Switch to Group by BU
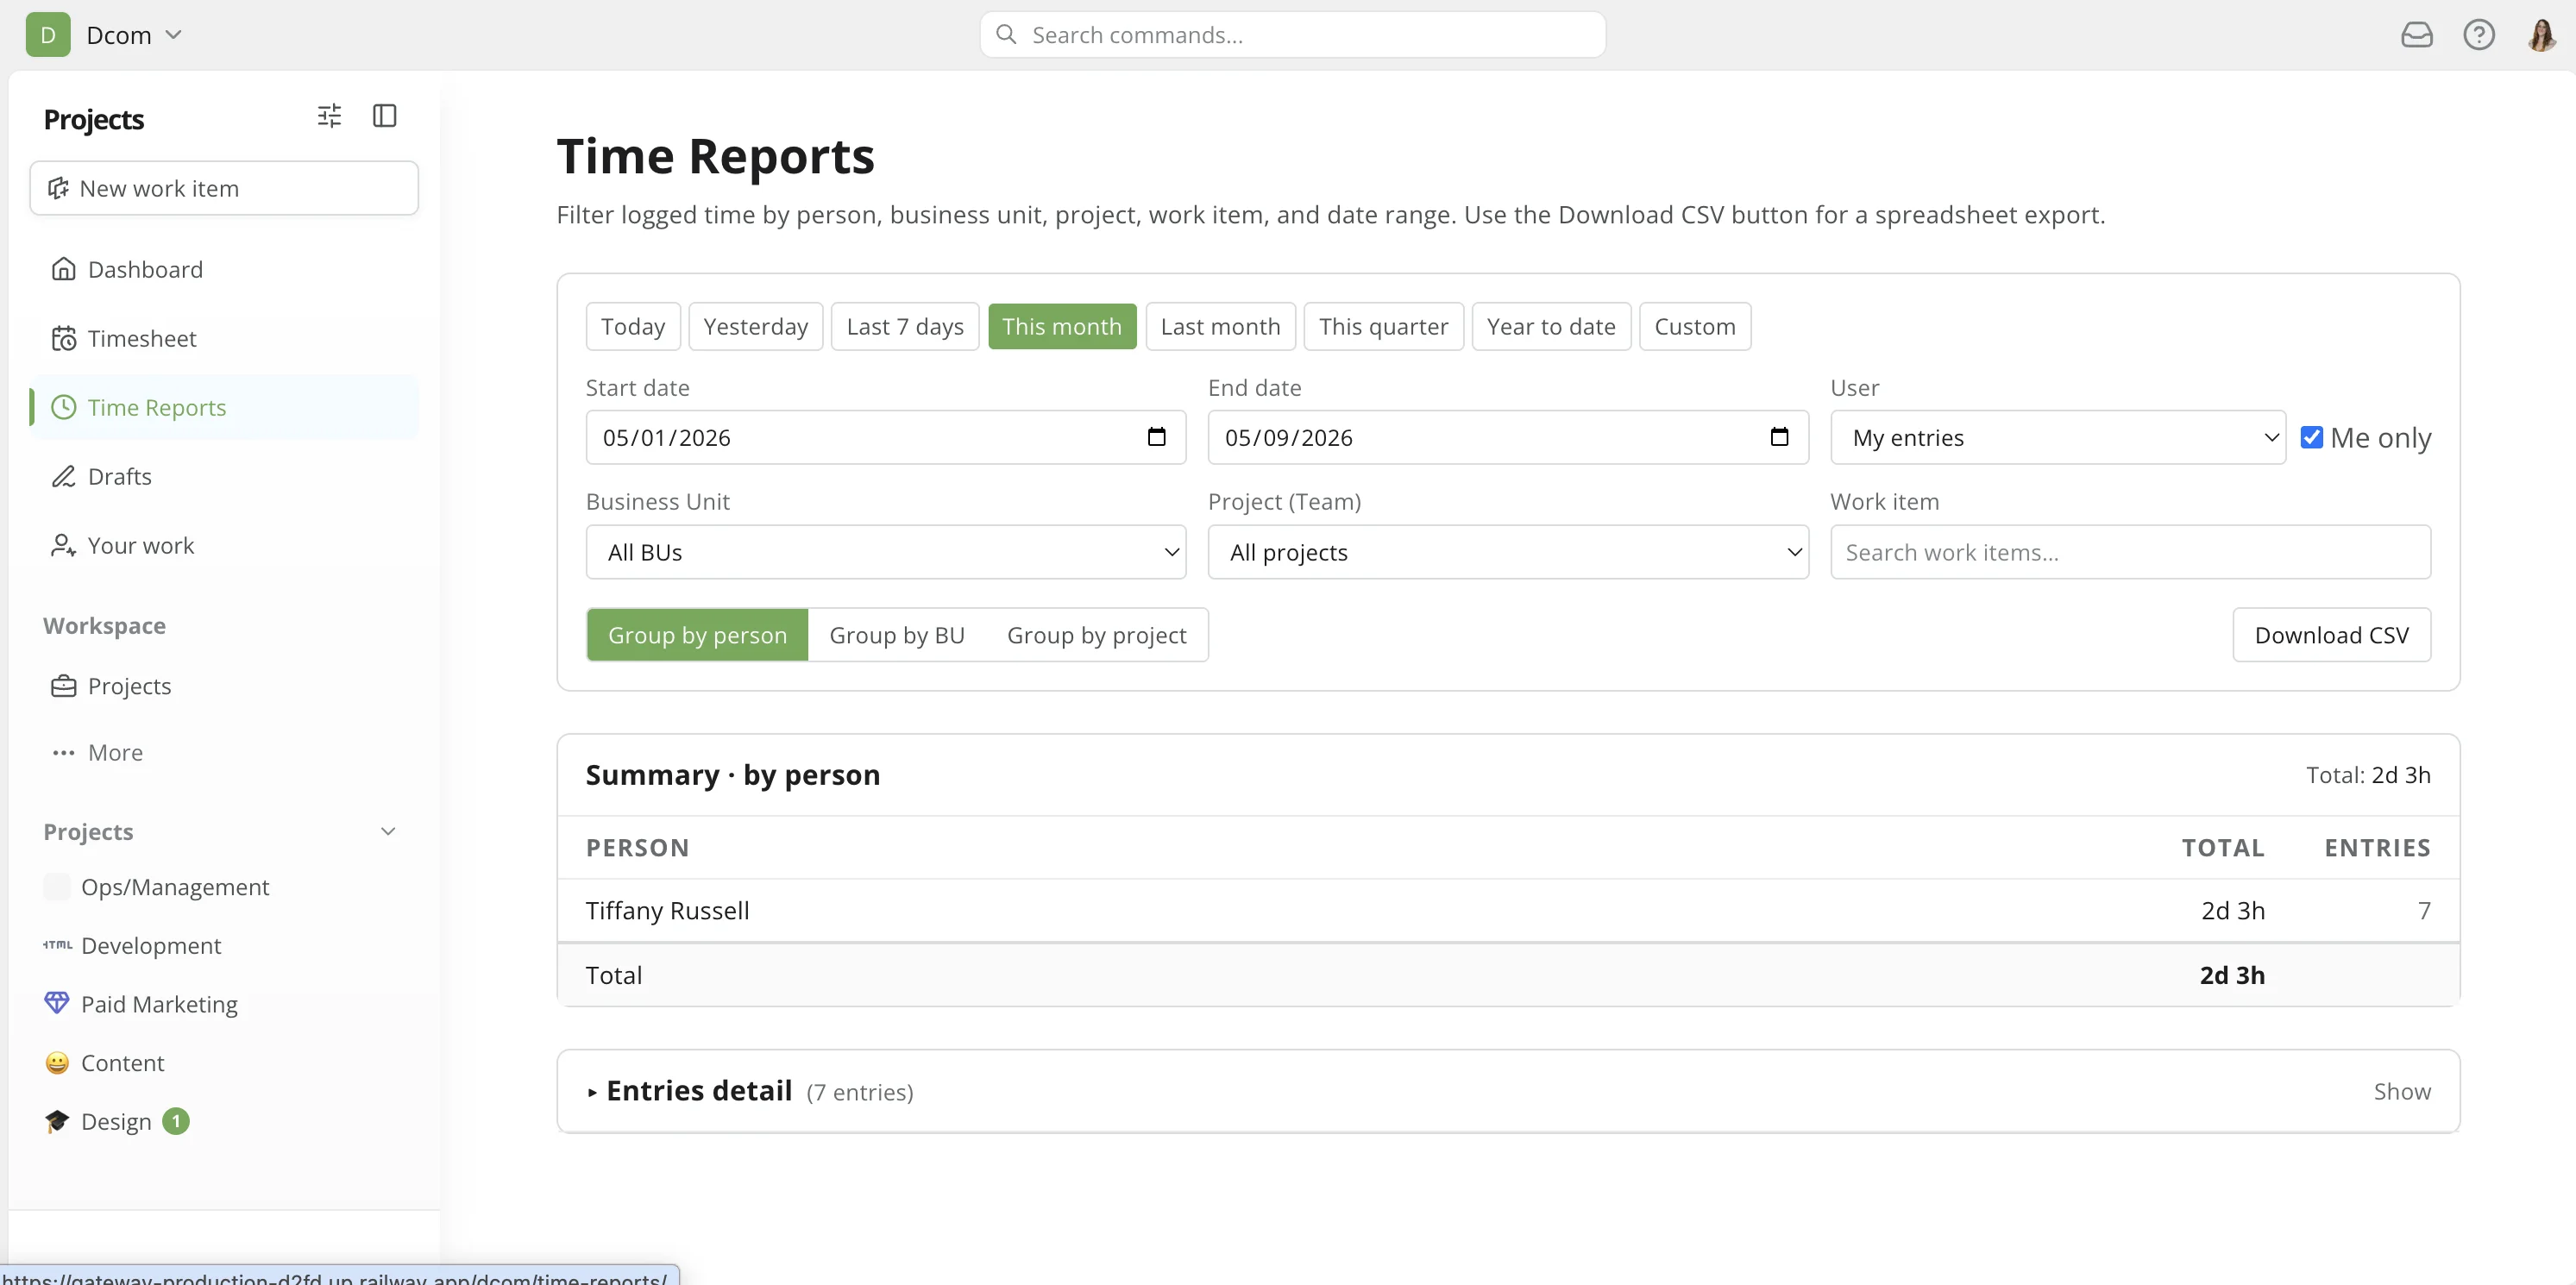 click(897, 635)
